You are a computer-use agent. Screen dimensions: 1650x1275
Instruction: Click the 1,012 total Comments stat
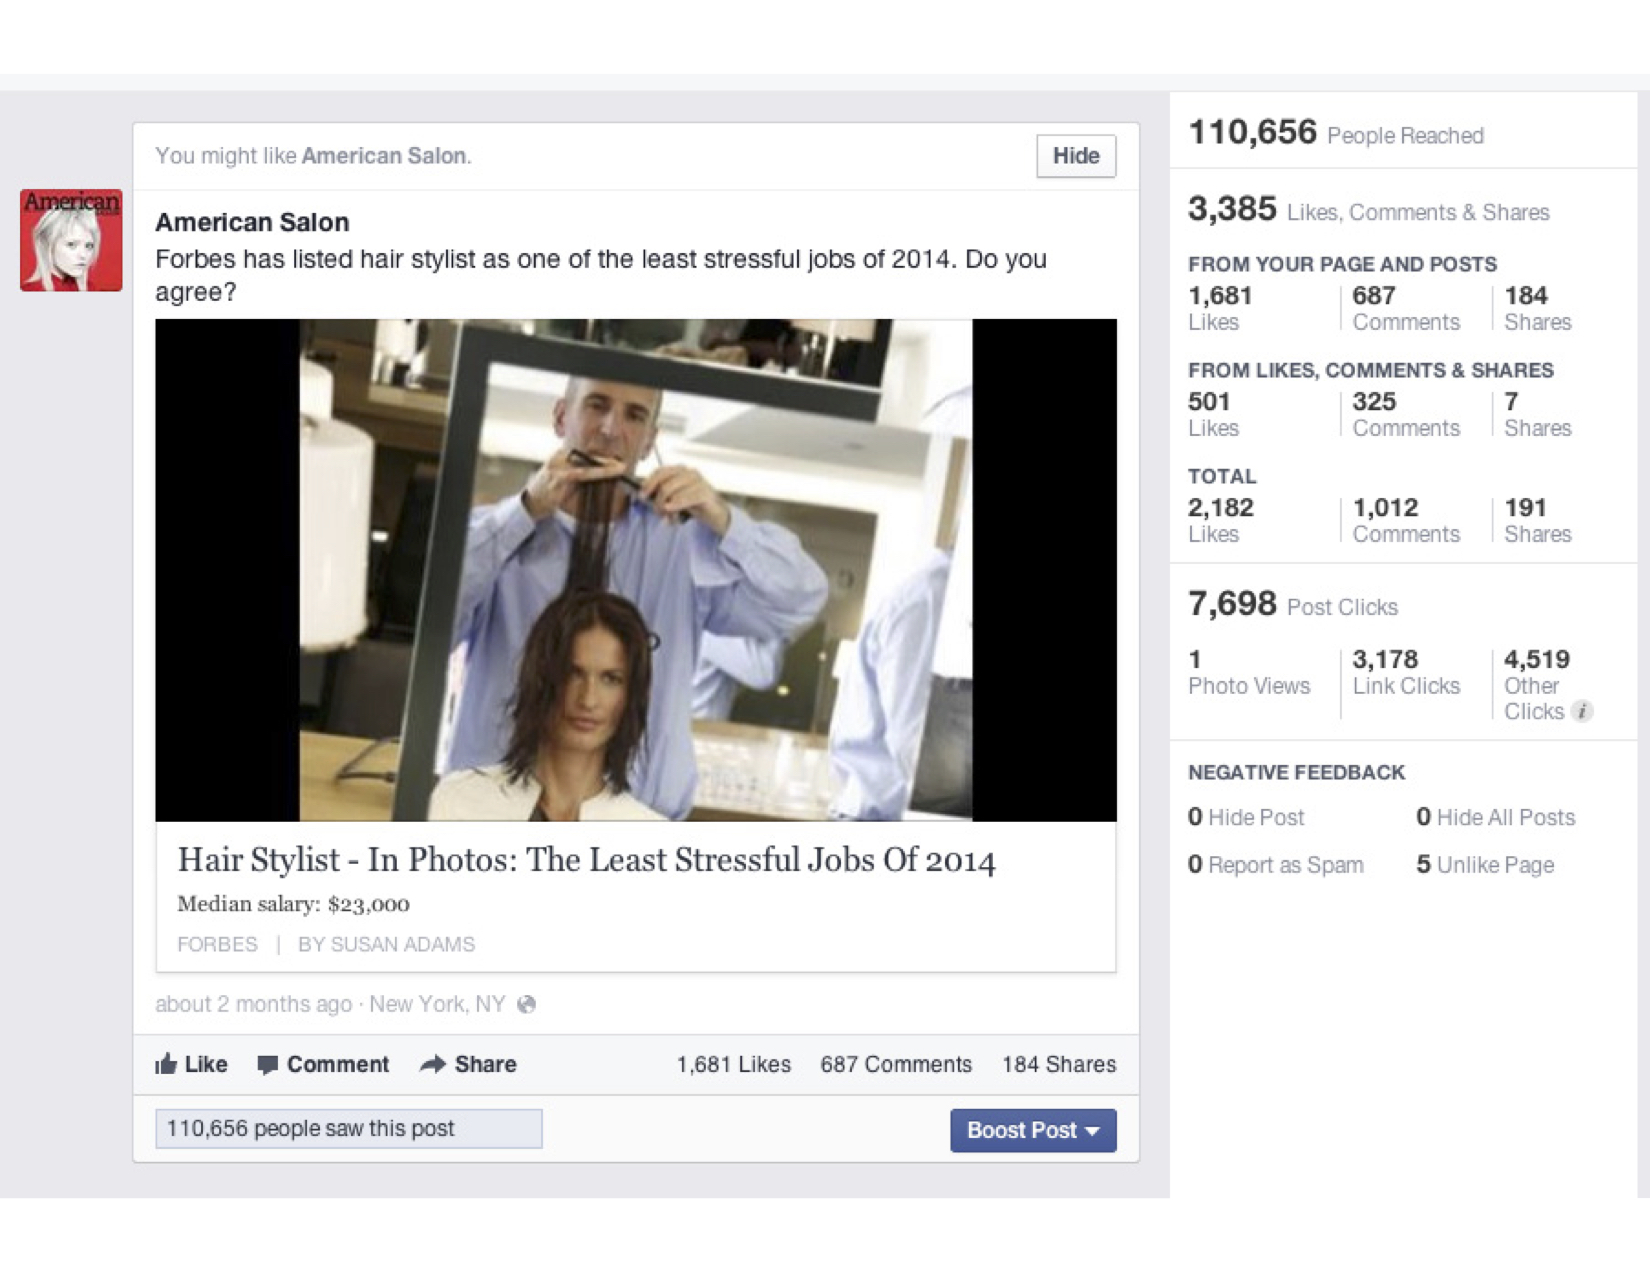click(x=1406, y=520)
